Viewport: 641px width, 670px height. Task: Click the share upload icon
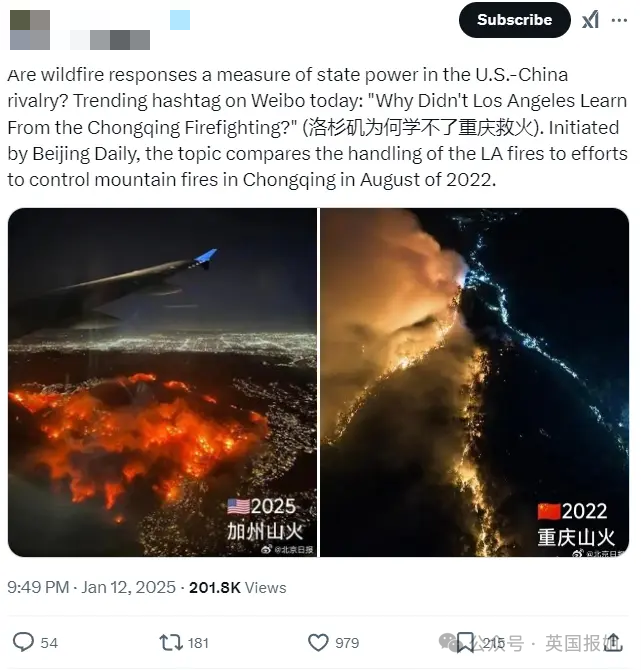tap(612, 642)
